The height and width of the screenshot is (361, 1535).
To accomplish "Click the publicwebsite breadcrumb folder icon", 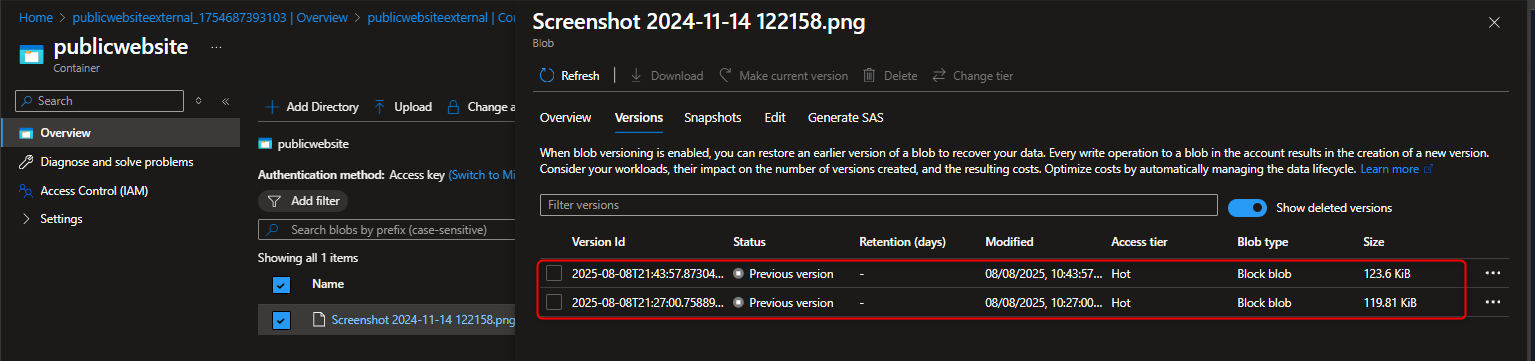I will coord(265,143).
